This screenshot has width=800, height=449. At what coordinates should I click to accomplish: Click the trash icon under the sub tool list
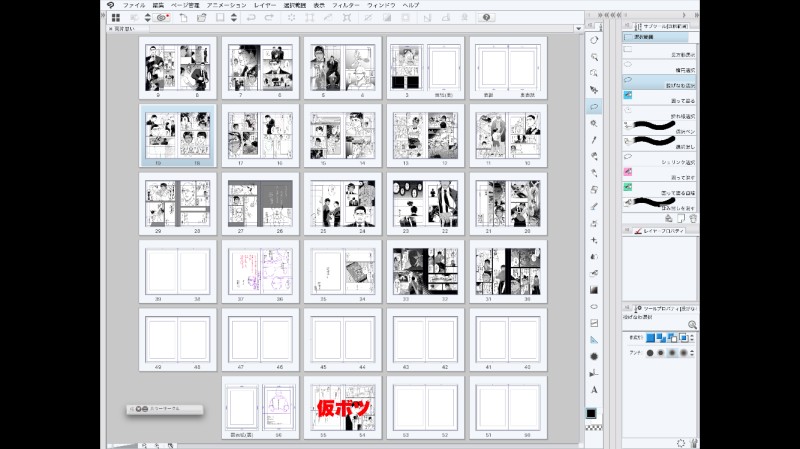click(x=693, y=218)
